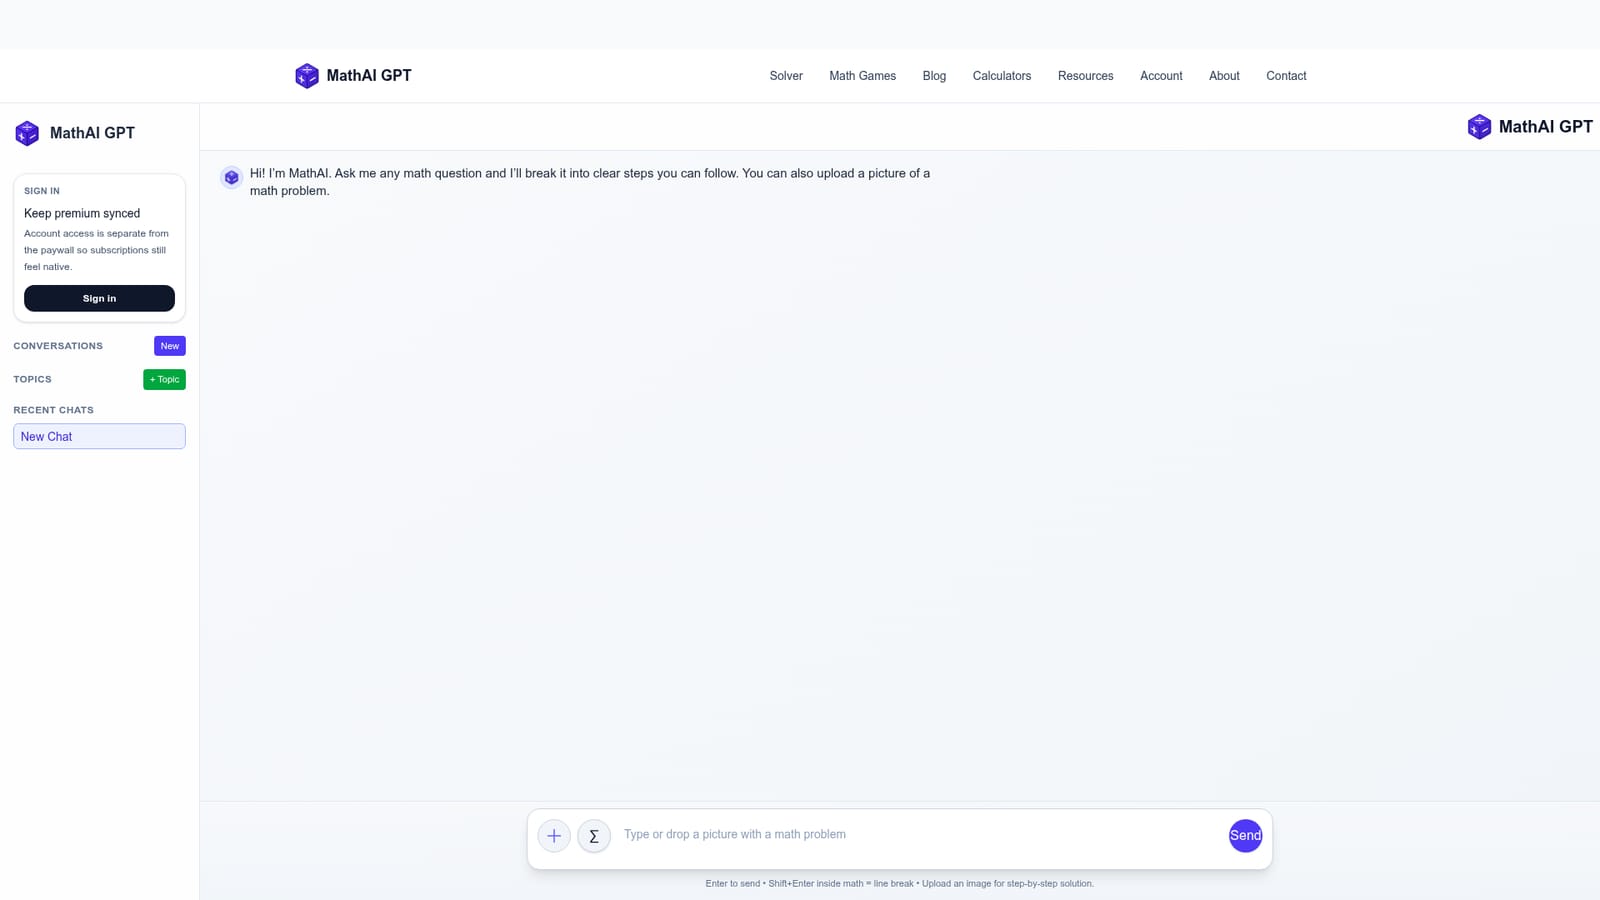The width and height of the screenshot is (1600, 900).
Task: Click the MathAI GPT title in chat header
Action: point(1545,127)
